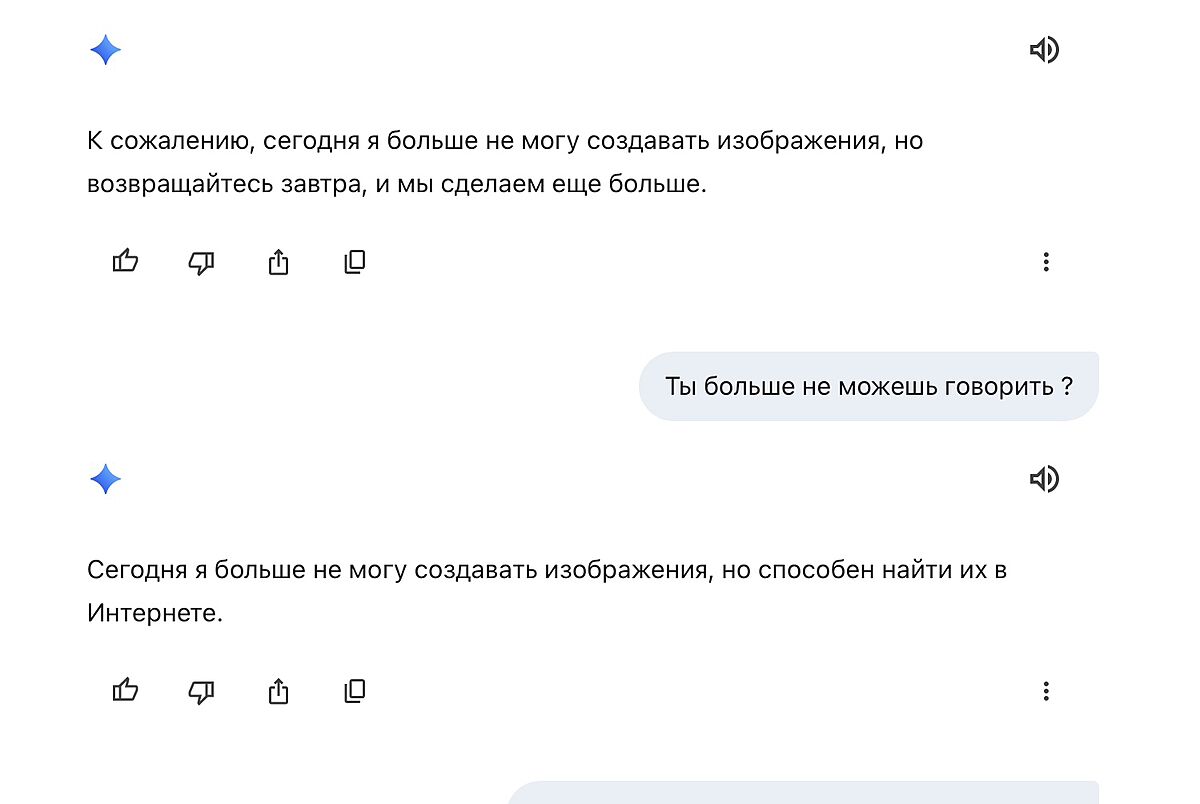Click the line beginning "возвращайтесь завтра"

(396, 185)
